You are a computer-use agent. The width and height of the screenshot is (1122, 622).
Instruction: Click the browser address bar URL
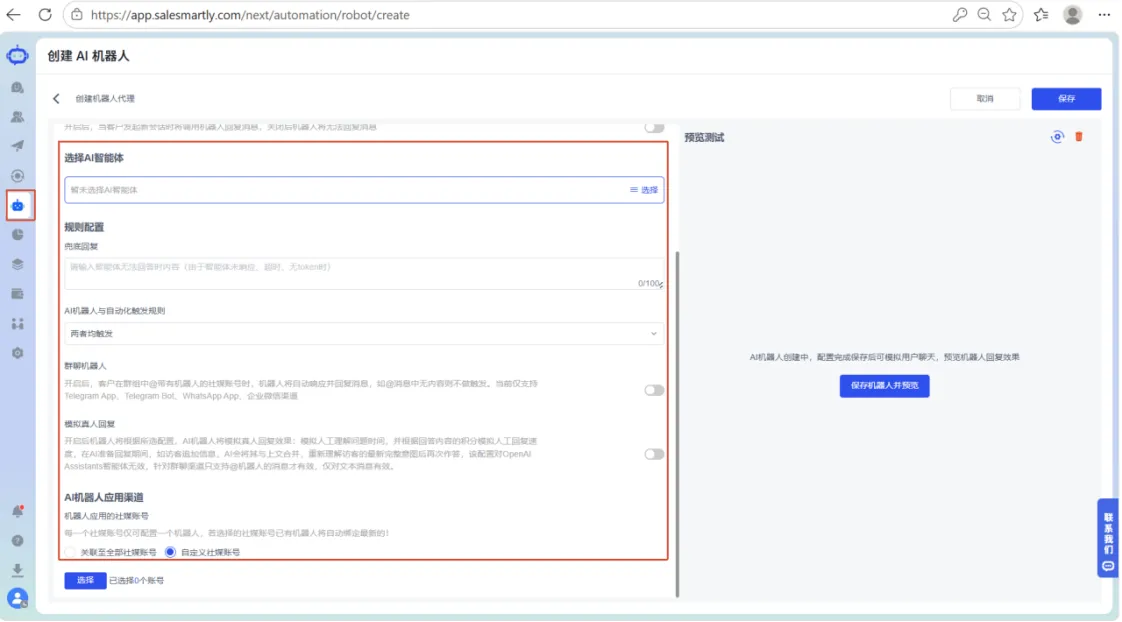pos(250,14)
